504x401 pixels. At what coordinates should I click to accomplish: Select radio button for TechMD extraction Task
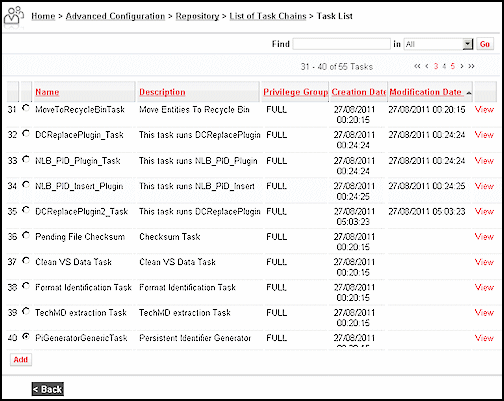tap(26, 311)
